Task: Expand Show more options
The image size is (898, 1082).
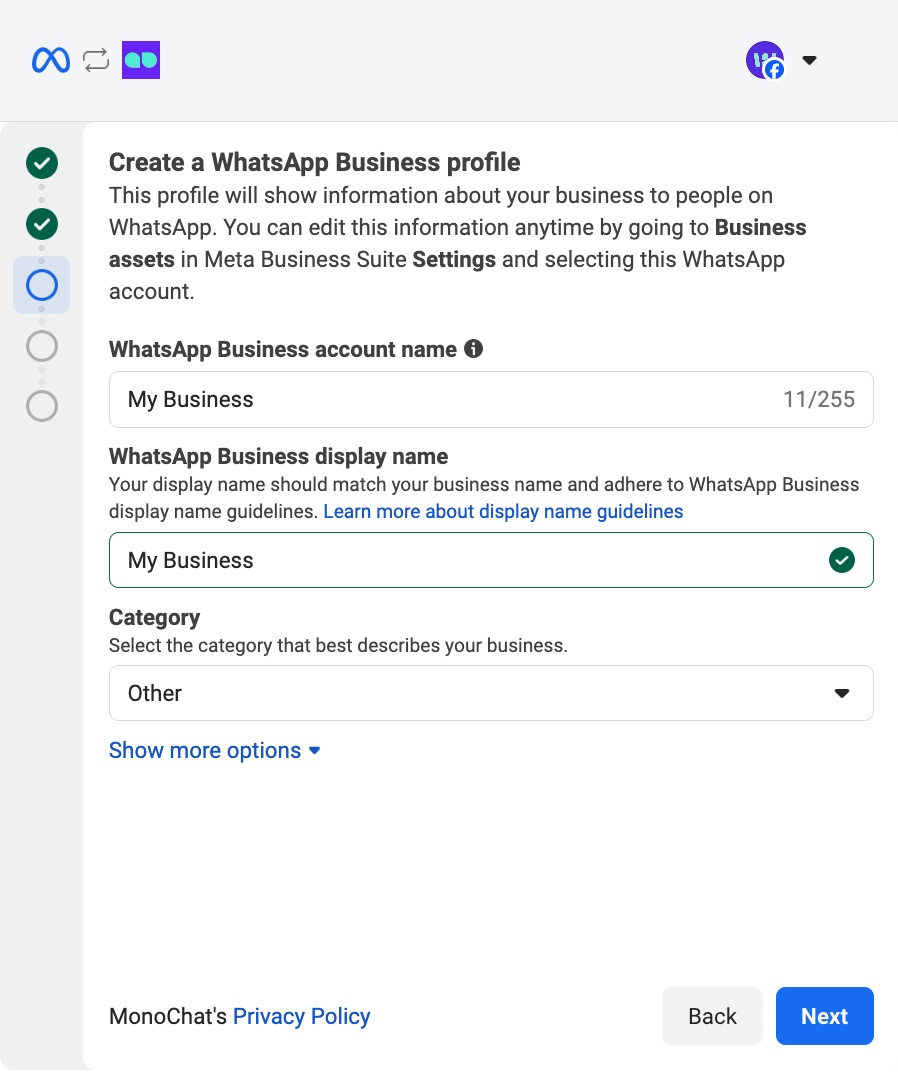Action: (x=214, y=750)
